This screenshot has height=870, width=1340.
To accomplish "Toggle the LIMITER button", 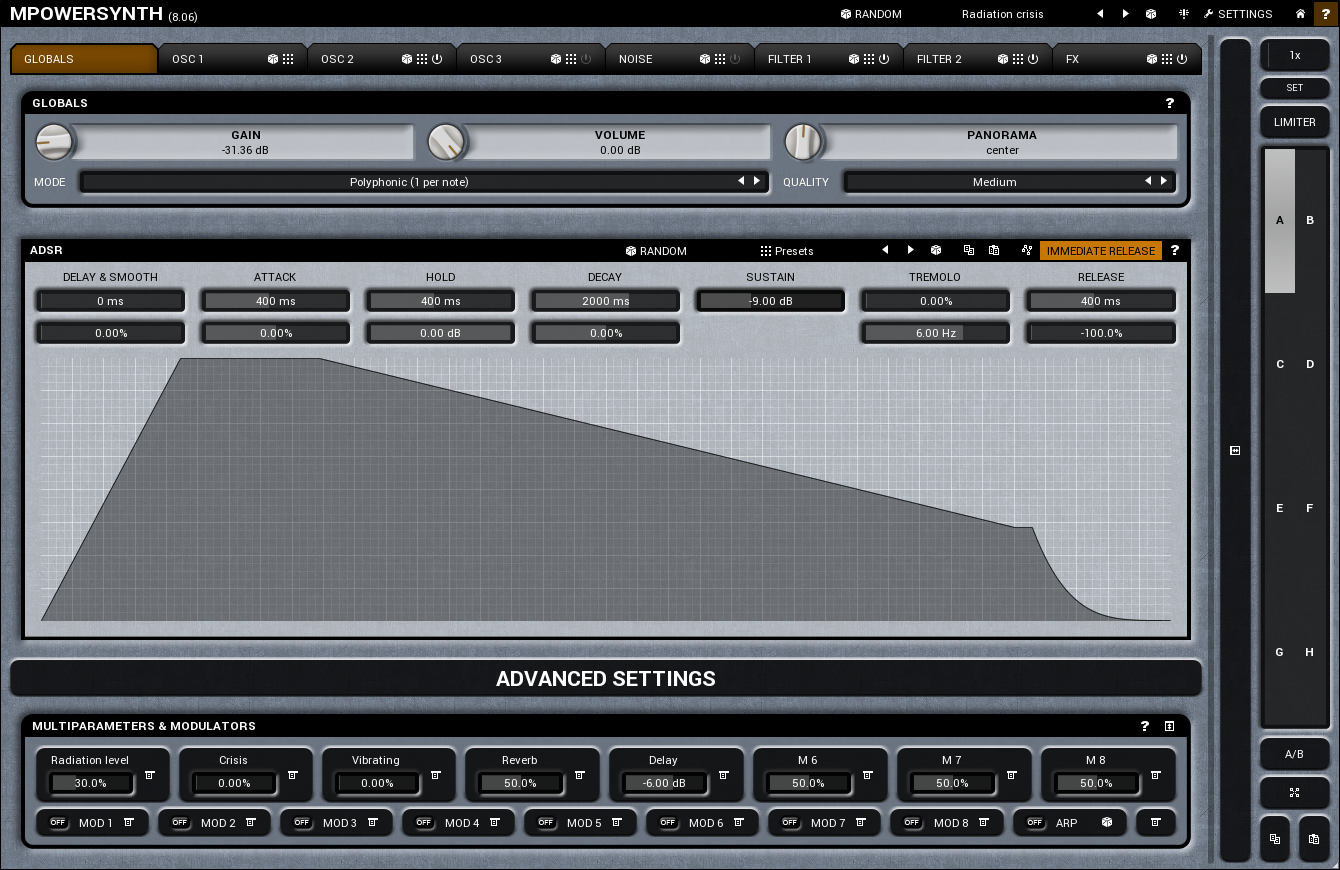I will coord(1294,122).
